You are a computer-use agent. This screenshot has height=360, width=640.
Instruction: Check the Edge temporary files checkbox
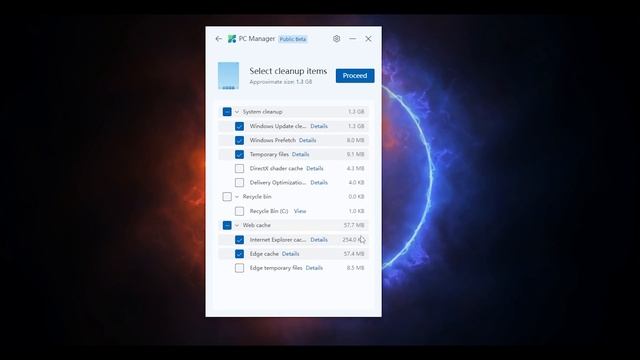[240, 268]
